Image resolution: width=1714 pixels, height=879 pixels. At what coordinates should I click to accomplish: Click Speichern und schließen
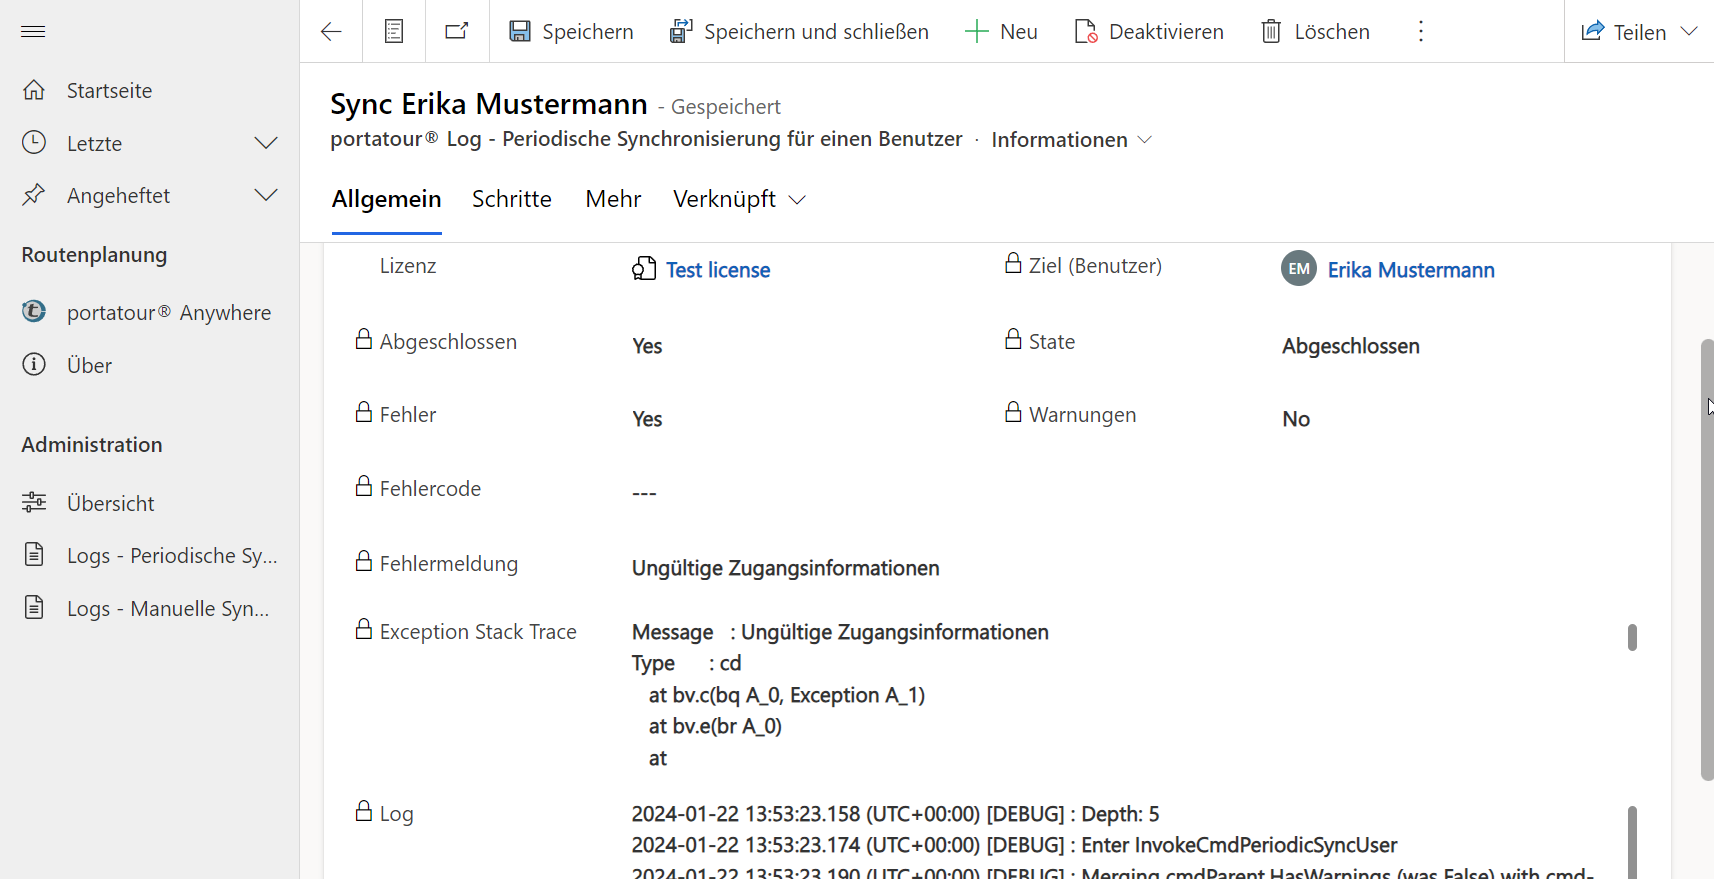(799, 32)
